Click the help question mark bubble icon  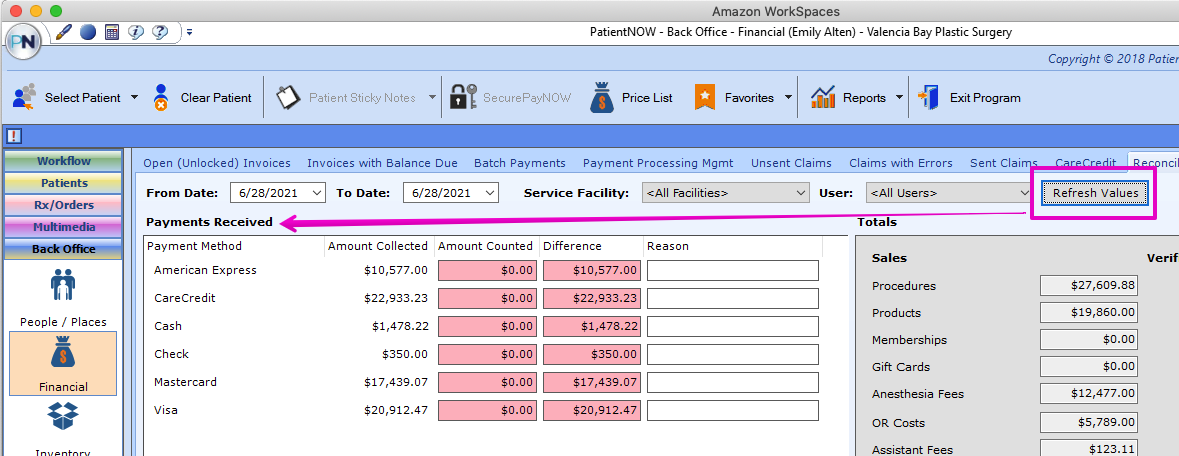click(x=159, y=32)
